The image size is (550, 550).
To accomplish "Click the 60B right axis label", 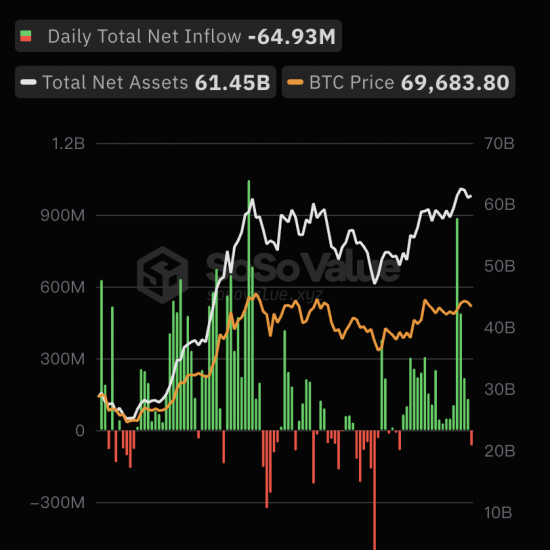I will point(499,204).
